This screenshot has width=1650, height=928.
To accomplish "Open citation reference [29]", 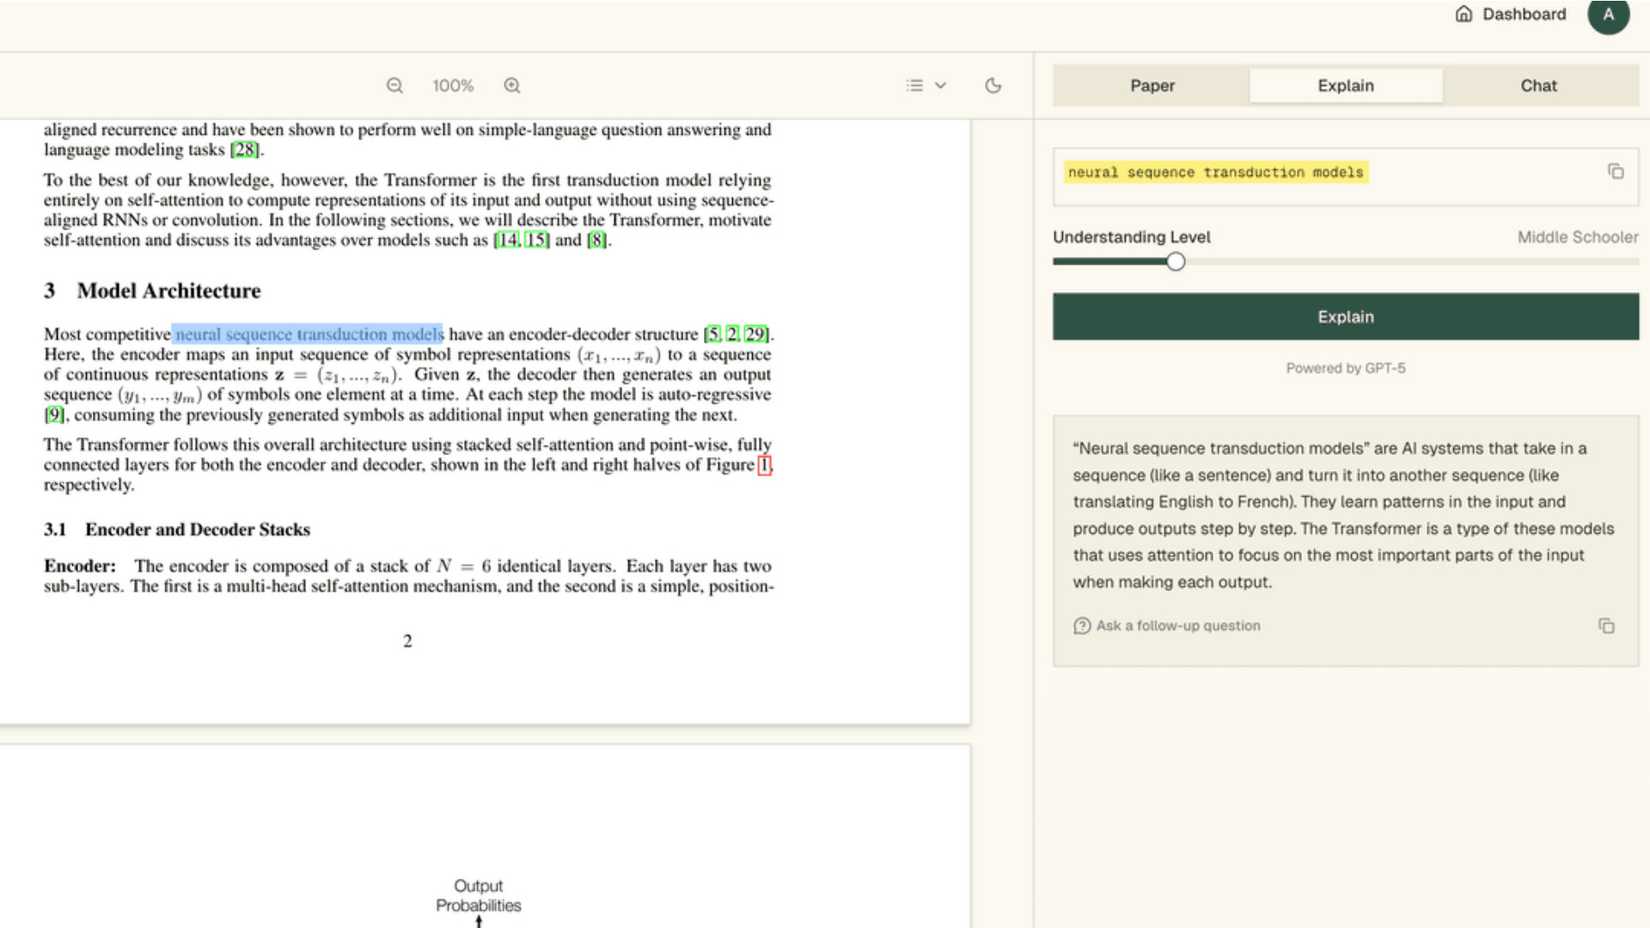I will (757, 334).
